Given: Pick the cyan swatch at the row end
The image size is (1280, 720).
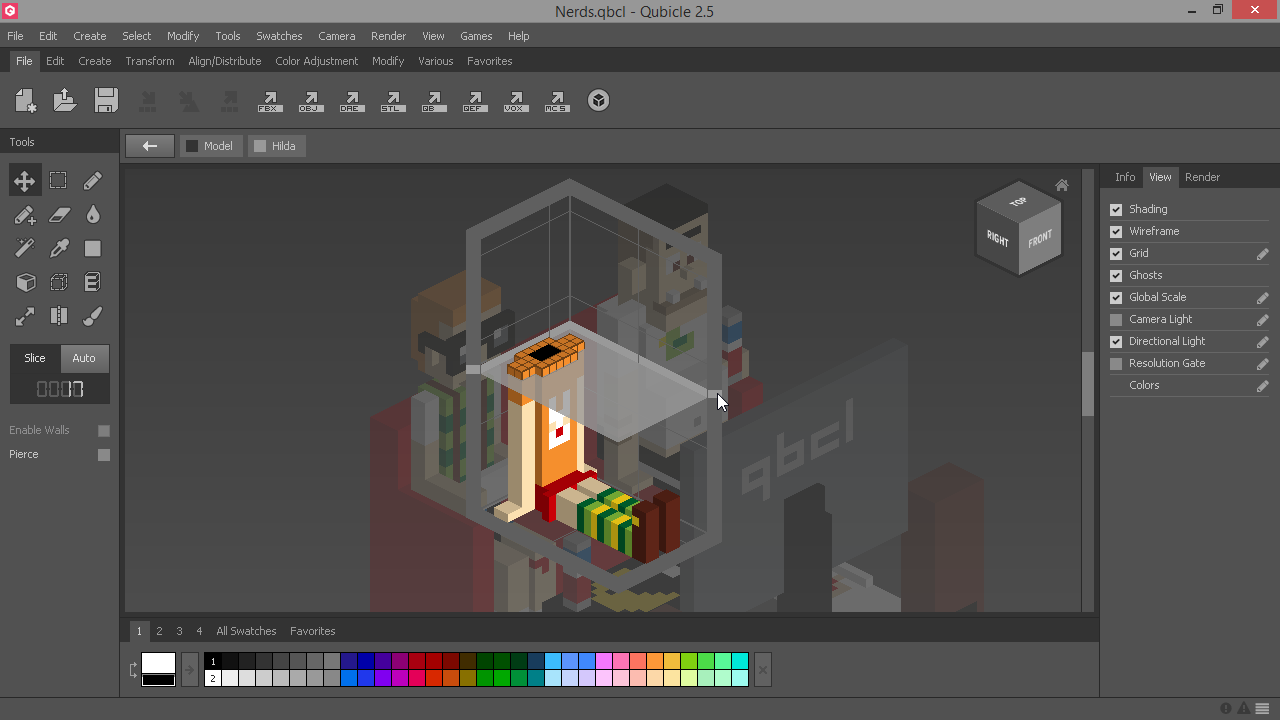Looking at the screenshot, I should [x=739, y=661].
